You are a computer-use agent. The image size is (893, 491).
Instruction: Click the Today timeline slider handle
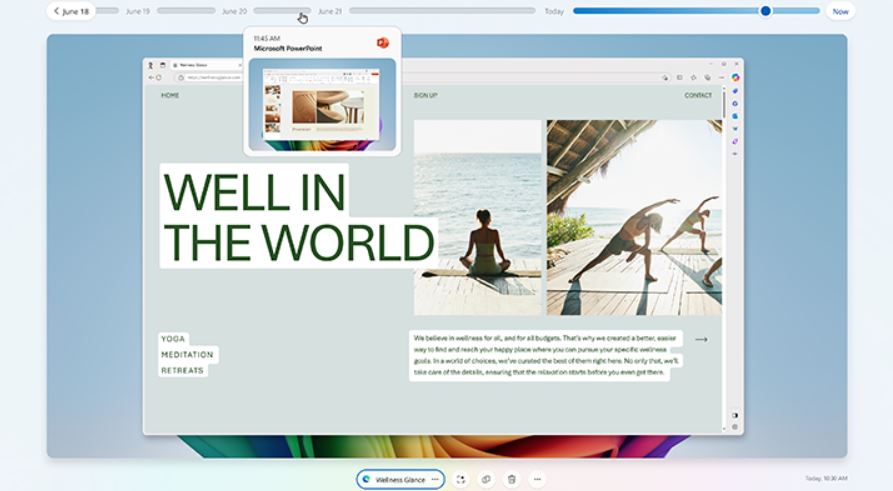tap(765, 11)
